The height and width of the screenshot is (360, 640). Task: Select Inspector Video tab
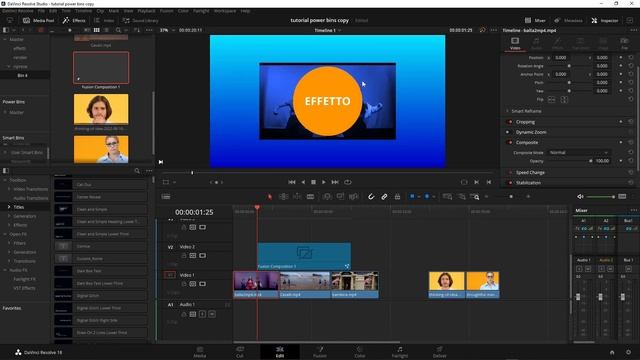point(515,44)
